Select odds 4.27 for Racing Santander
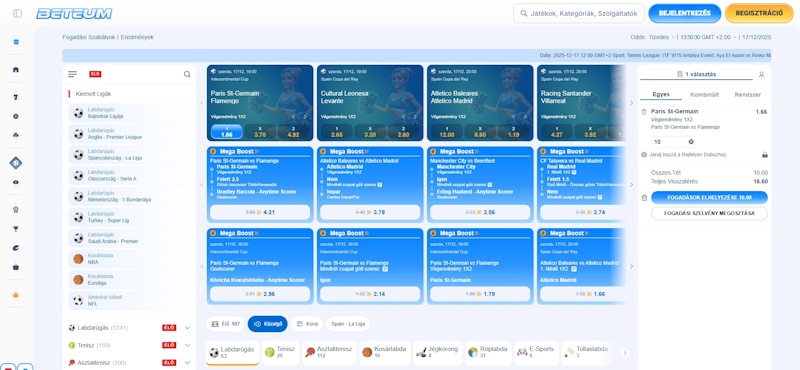 coord(557,132)
